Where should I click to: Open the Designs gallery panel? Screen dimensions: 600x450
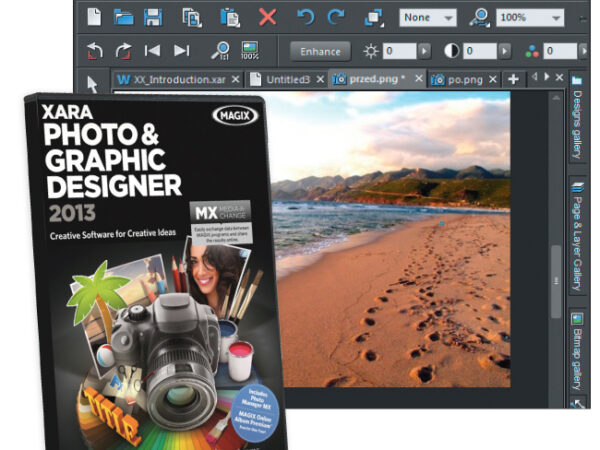click(578, 124)
